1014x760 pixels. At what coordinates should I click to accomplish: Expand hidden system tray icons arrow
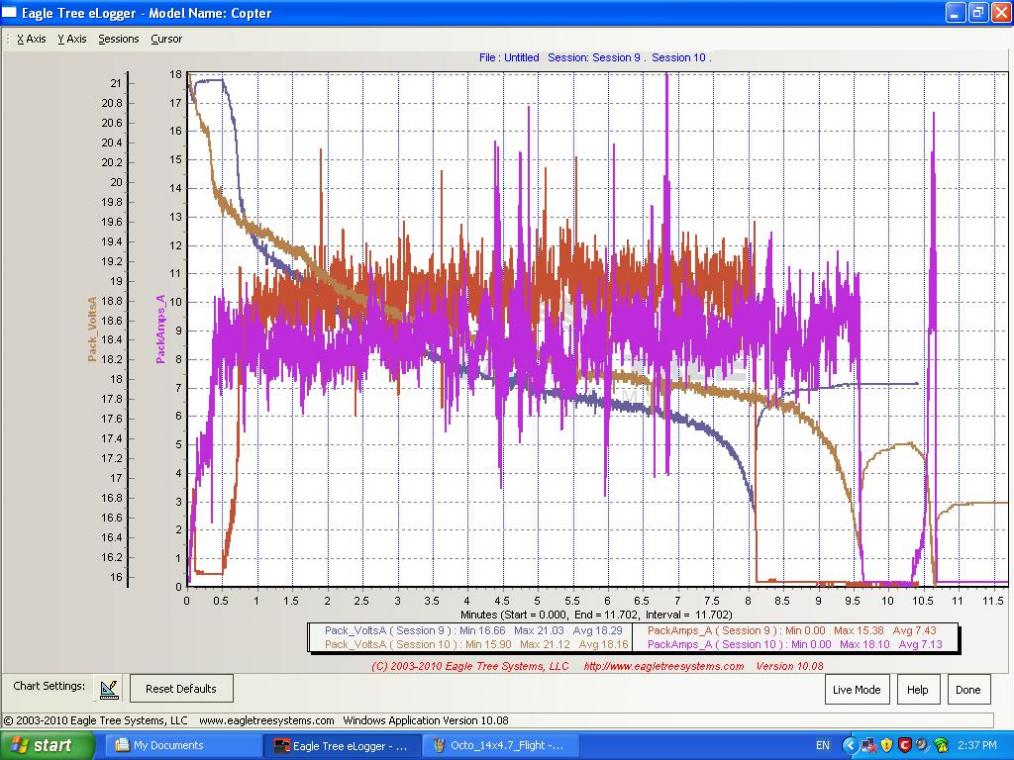click(x=850, y=745)
